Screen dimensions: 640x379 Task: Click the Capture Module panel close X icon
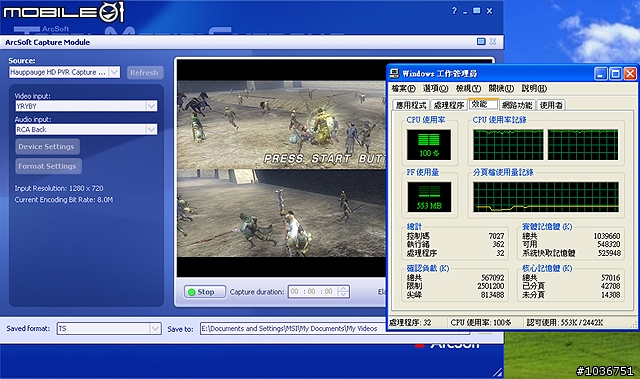click(x=493, y=42)
